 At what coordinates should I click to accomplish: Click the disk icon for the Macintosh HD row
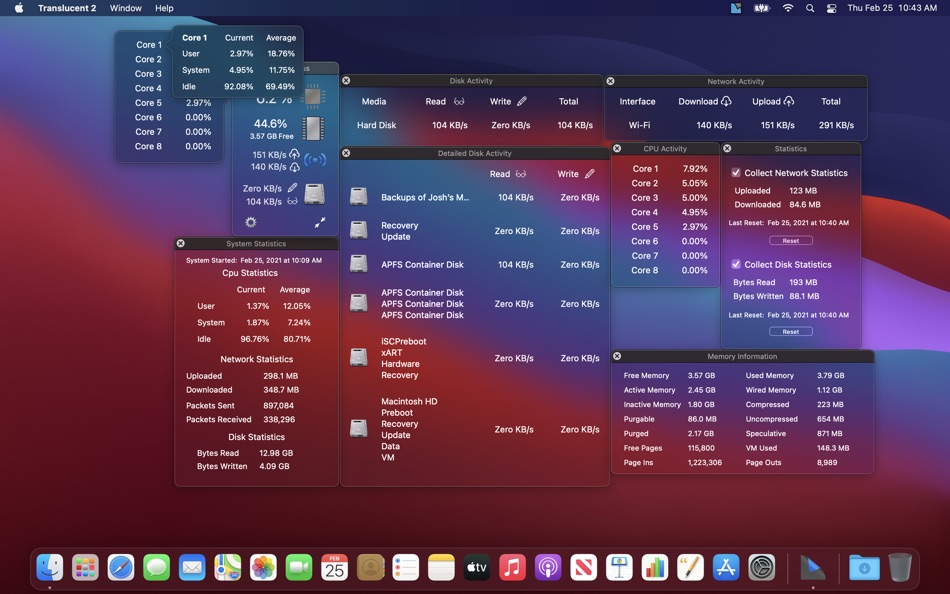click(359, 429)
